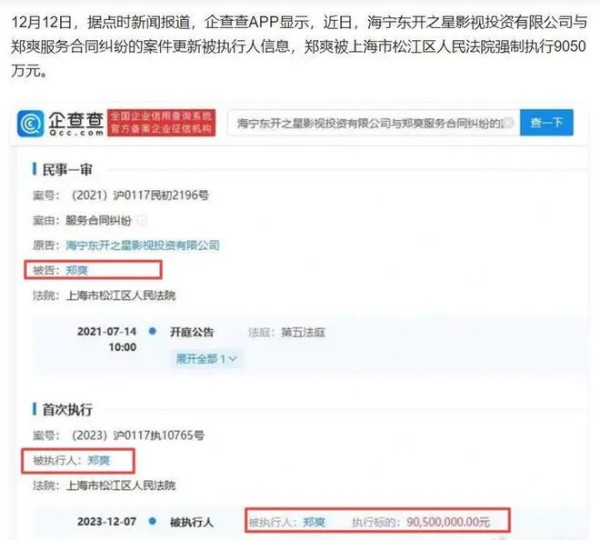Click the red 全国企业信用查询系统 badge
Screen dimensions: 600x540
[161, 122]
